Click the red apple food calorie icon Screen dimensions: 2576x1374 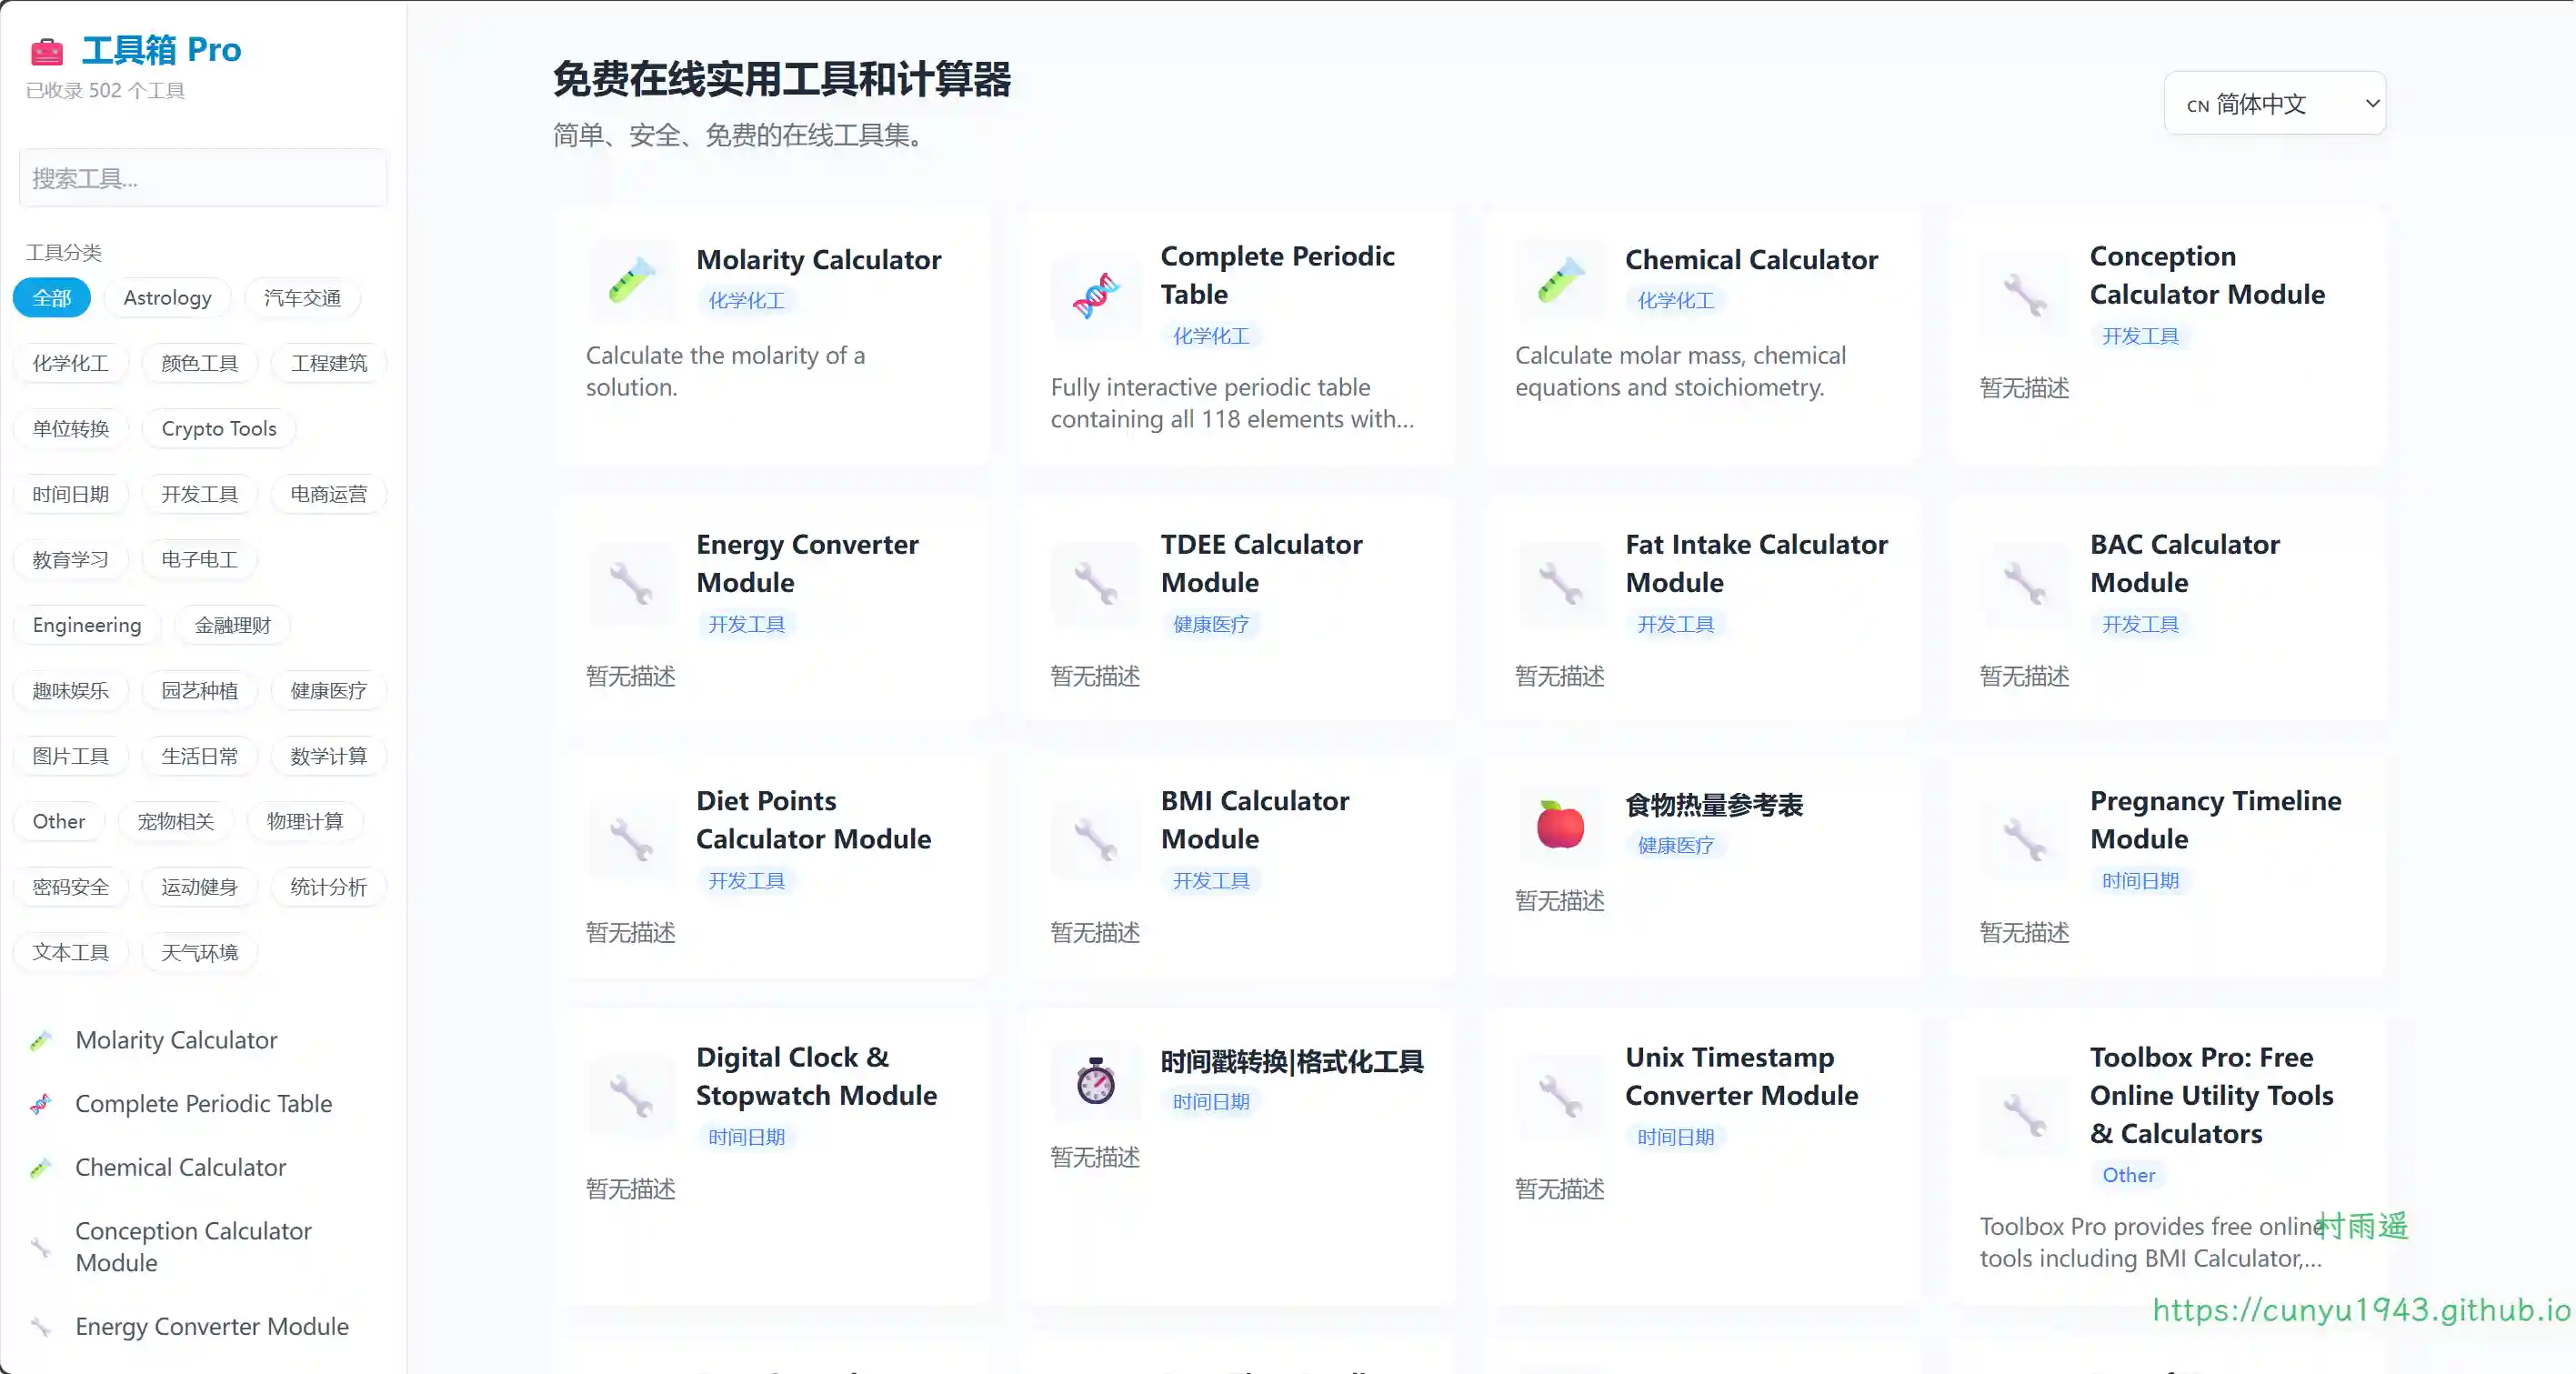pos(1560,825)
